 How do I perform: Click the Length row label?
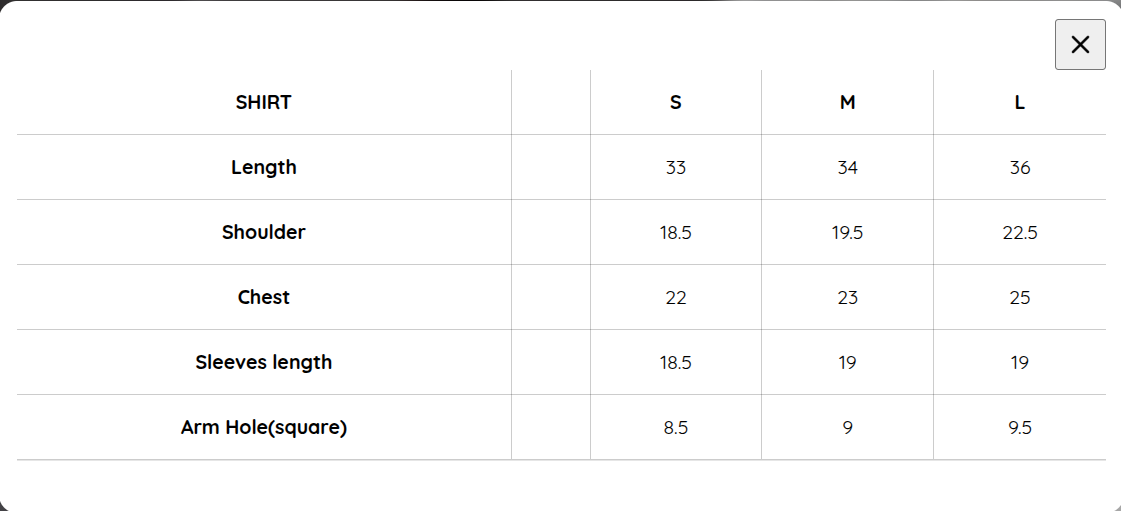tap(264, 167)
